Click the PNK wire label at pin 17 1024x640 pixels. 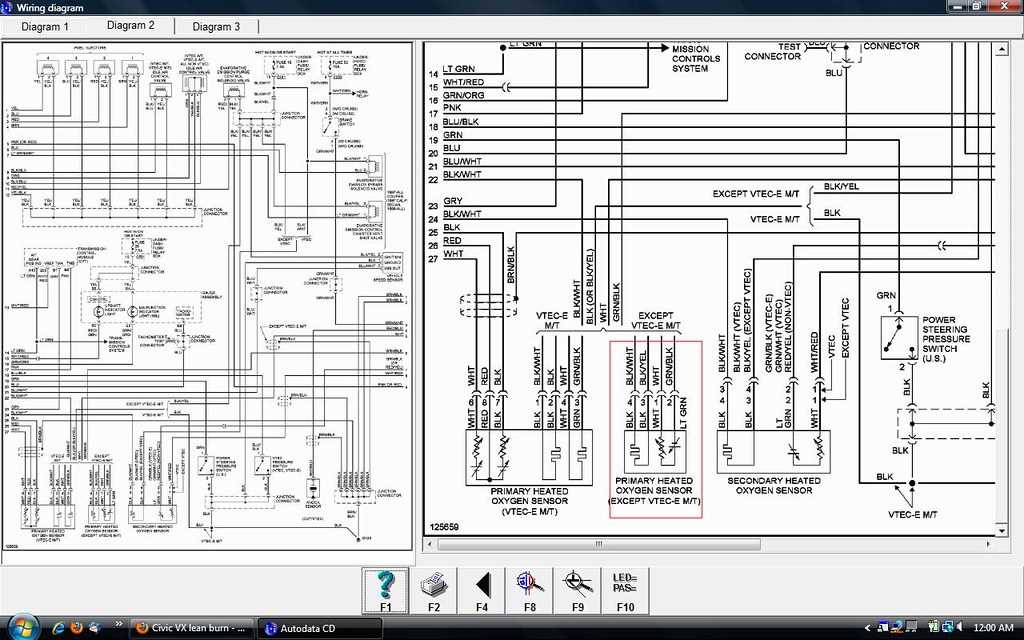452,108
